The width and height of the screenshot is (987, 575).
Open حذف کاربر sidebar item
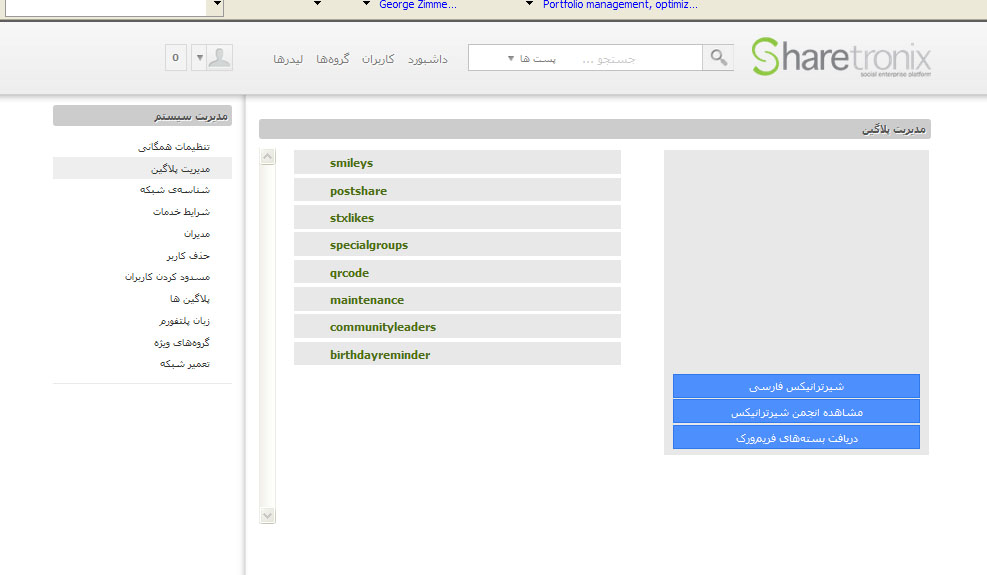point(188,255)
